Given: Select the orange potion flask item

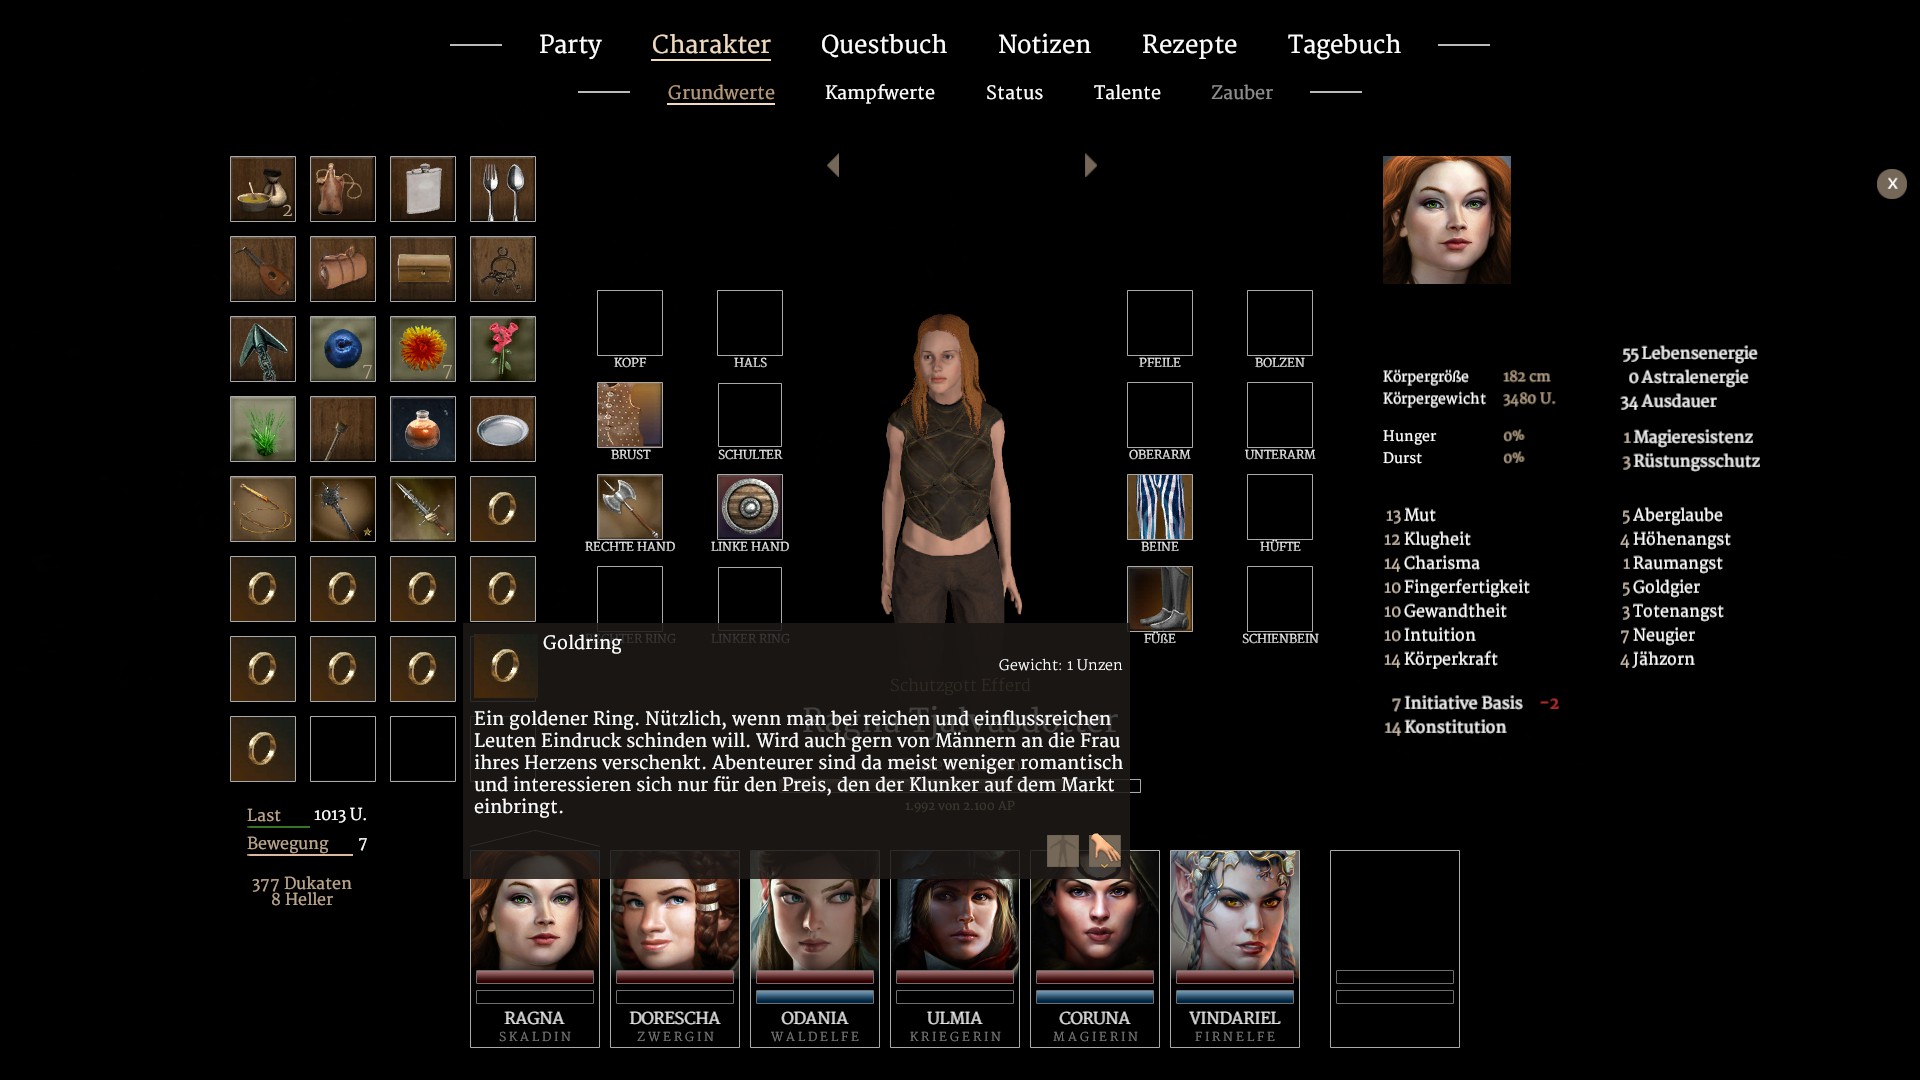Looking at the screenshot, I should (423, 429).
